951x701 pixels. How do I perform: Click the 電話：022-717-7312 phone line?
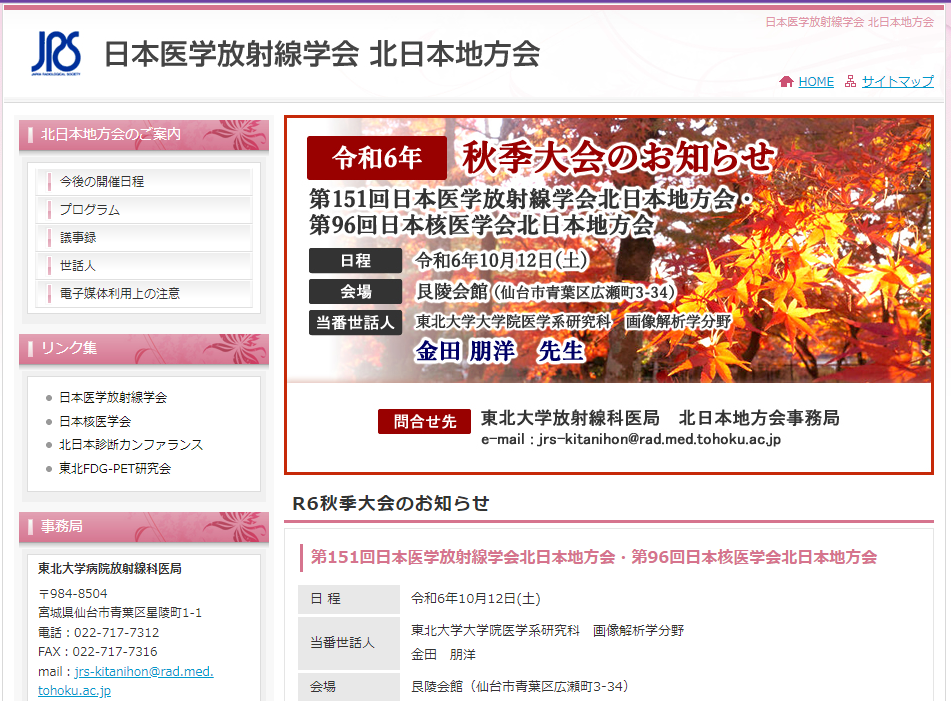click(98, 632)
